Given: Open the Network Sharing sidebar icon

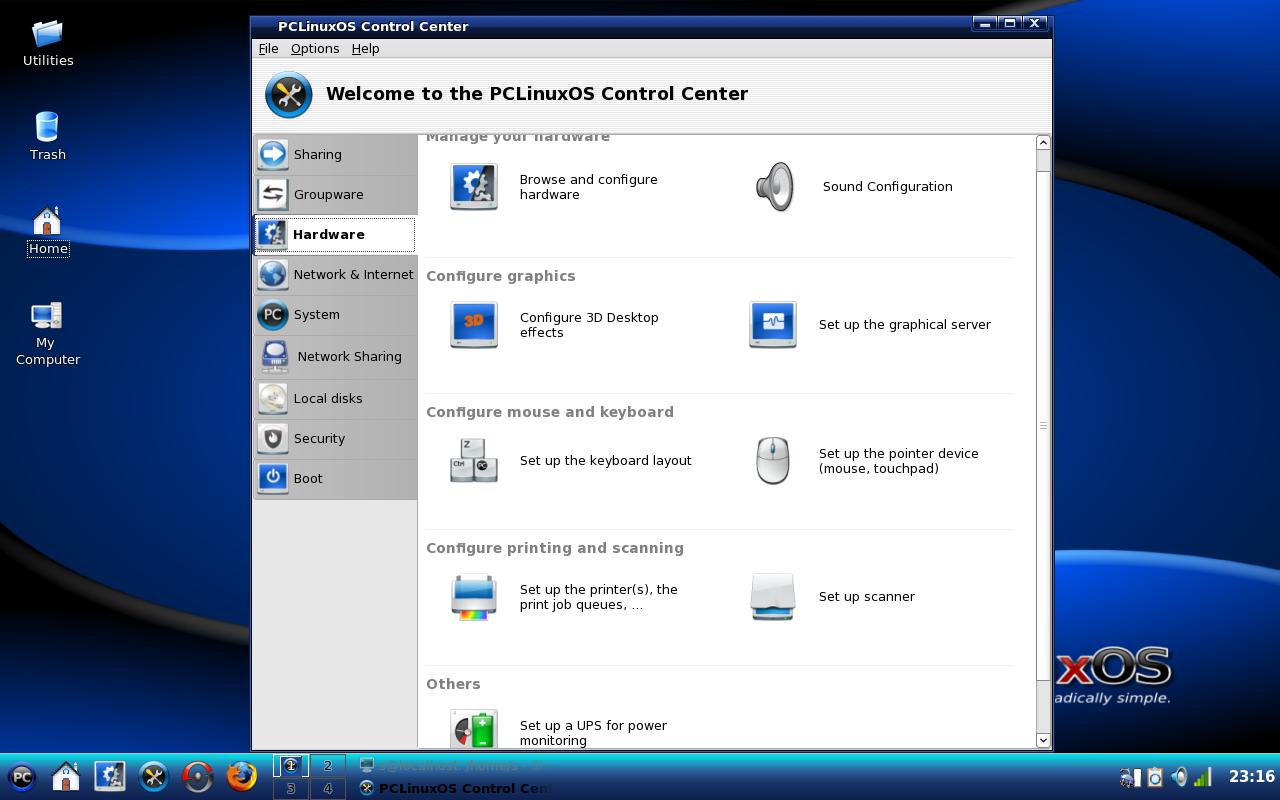Looking at the screenshot, I should click(274, 356).
